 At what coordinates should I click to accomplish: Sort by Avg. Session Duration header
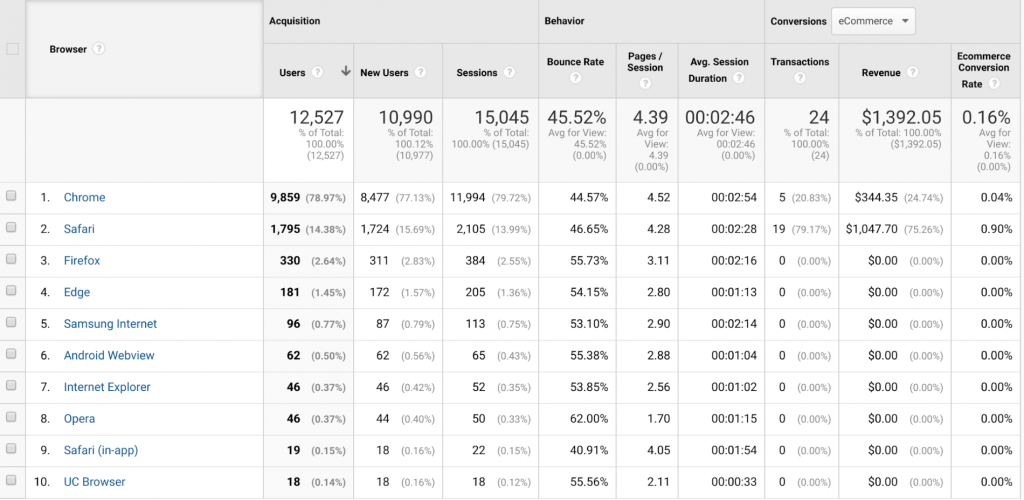click(x=719, y=70)
